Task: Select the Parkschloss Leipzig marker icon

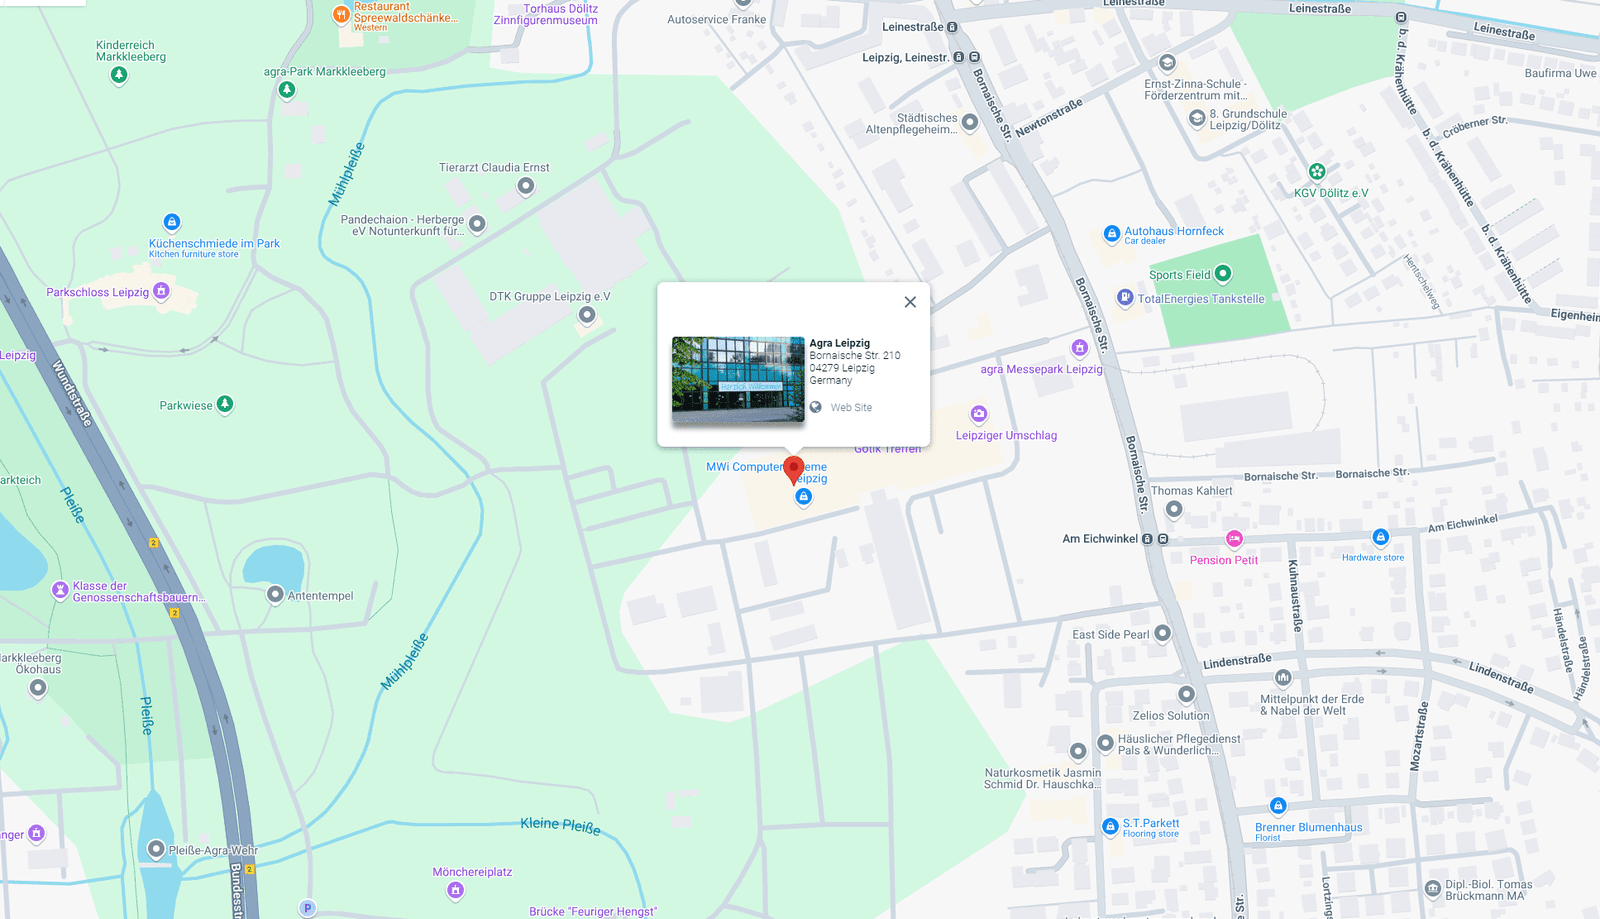Action: click(162, 291)
